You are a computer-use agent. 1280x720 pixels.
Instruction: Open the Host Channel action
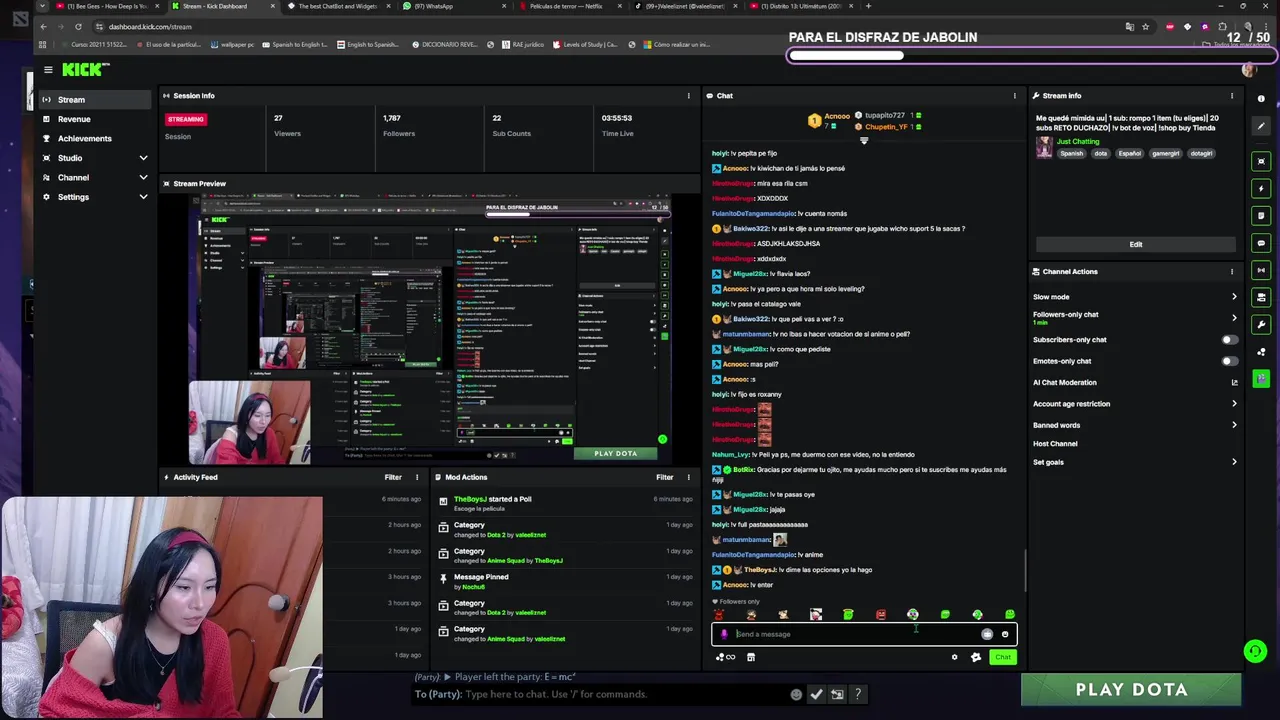pyautogui.click(x=1055, y=444)
